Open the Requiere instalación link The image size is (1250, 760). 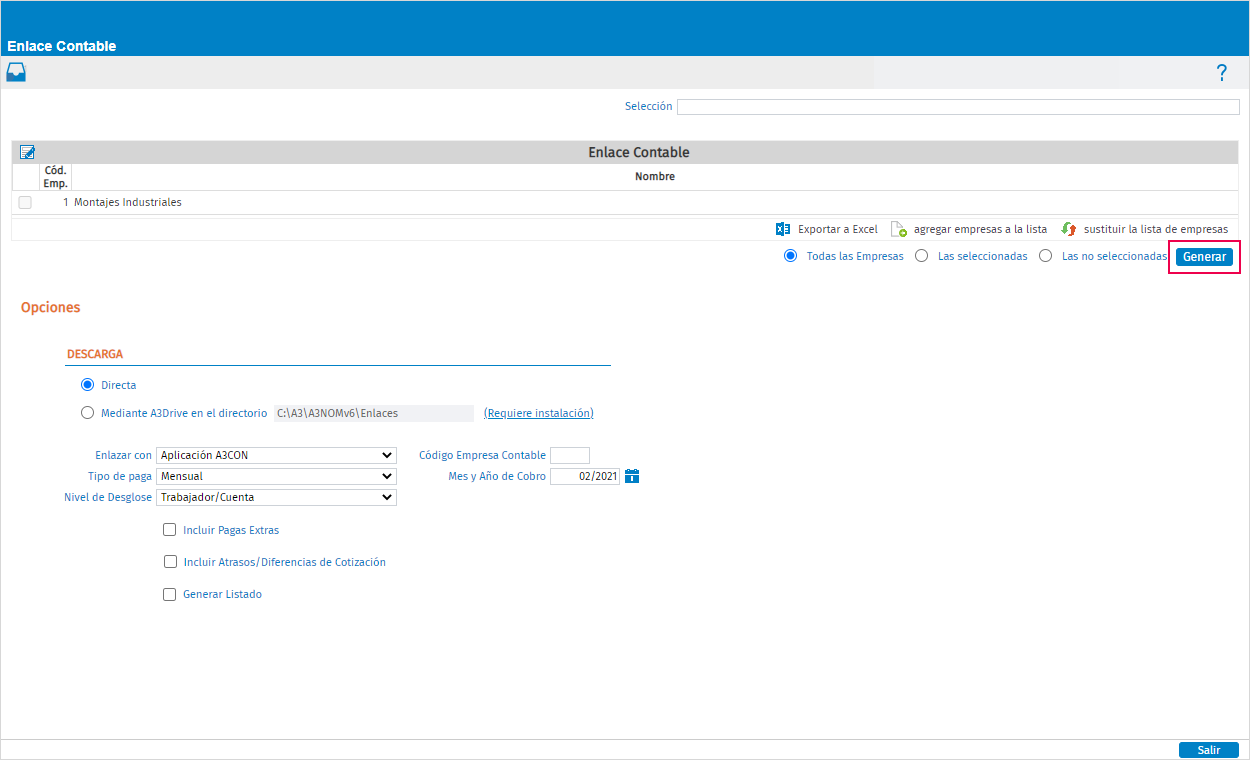(x=539, y=413)
